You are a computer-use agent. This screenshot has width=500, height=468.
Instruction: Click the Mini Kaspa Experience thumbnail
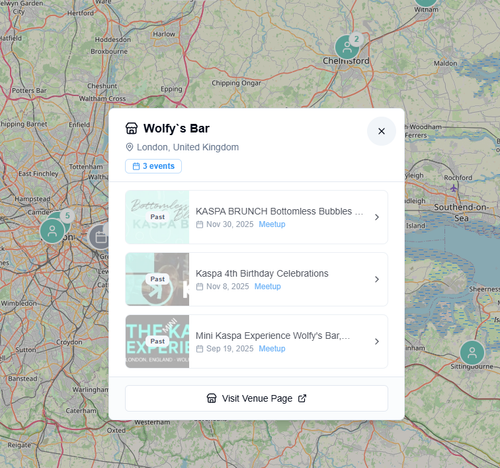(157, 341)
